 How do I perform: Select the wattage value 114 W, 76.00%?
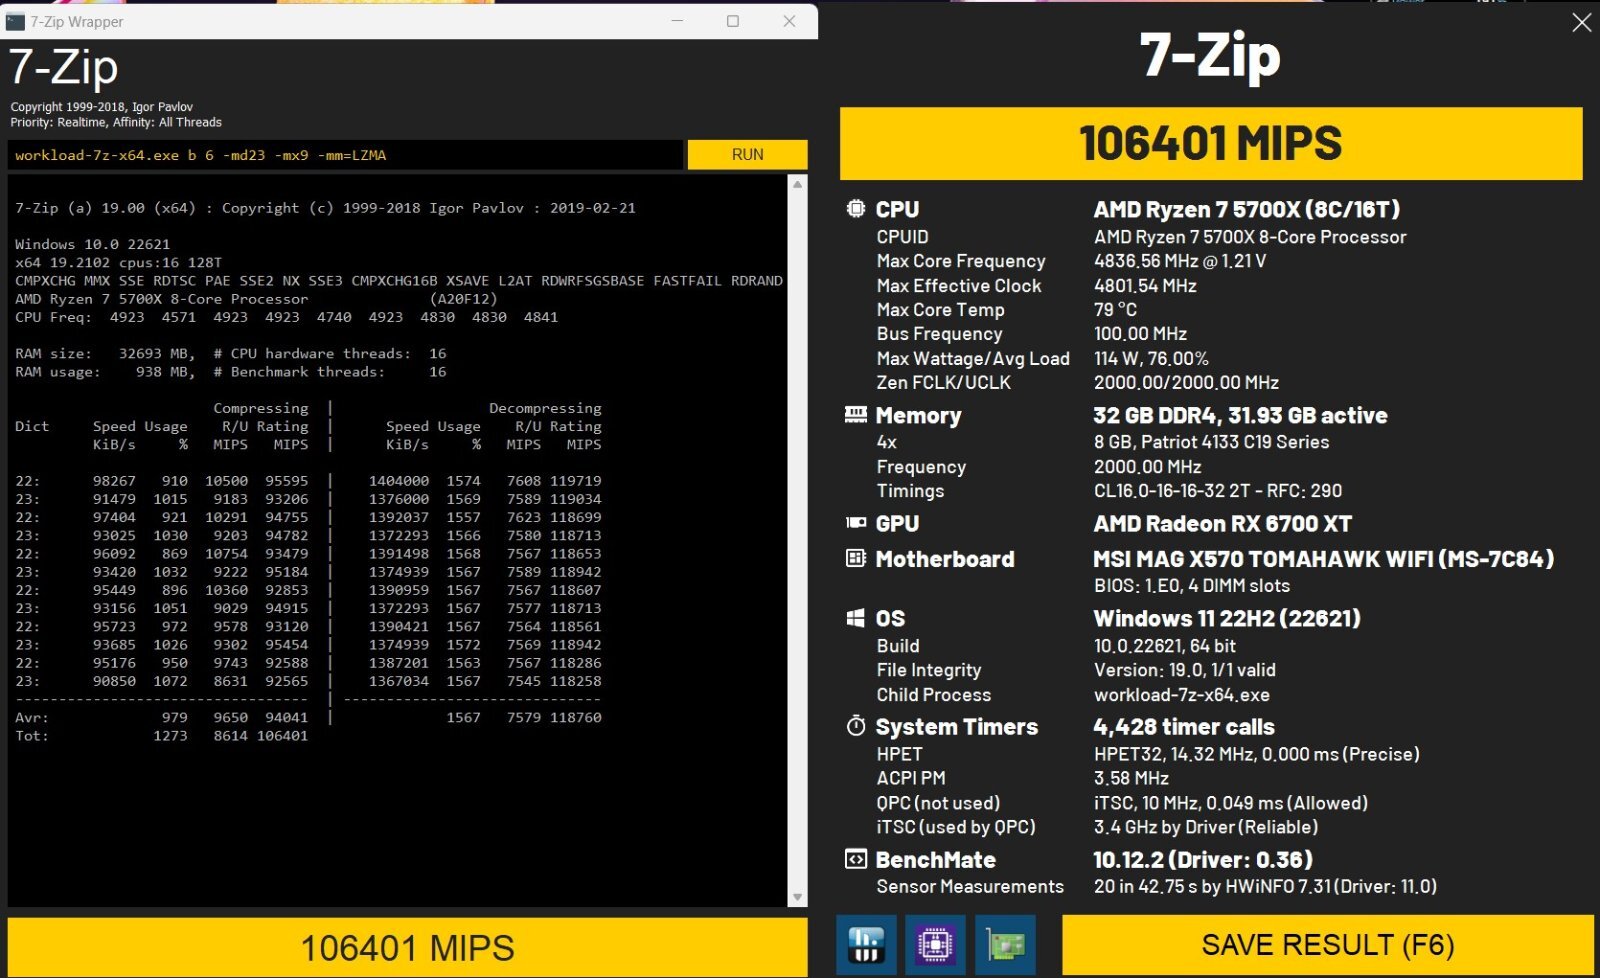coord(1151,358)
